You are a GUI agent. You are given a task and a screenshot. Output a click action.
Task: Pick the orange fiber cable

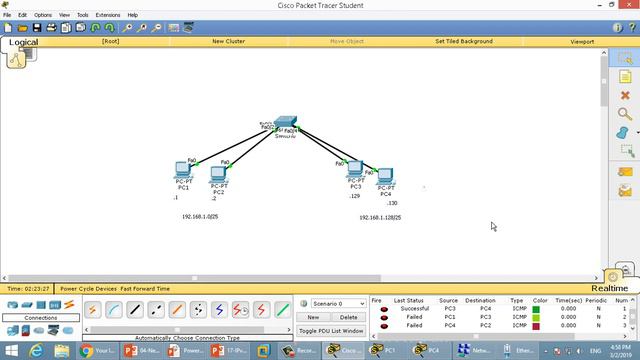(177, 310)
